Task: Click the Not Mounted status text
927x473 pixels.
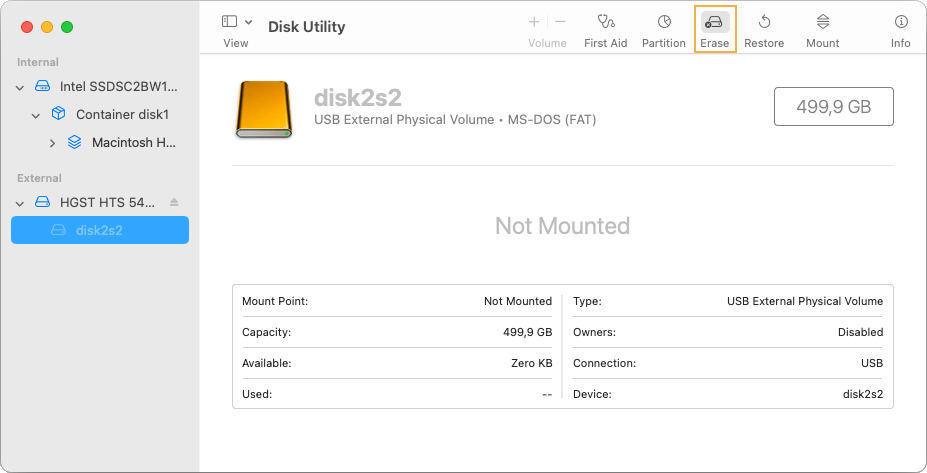Action: [562, 226]
